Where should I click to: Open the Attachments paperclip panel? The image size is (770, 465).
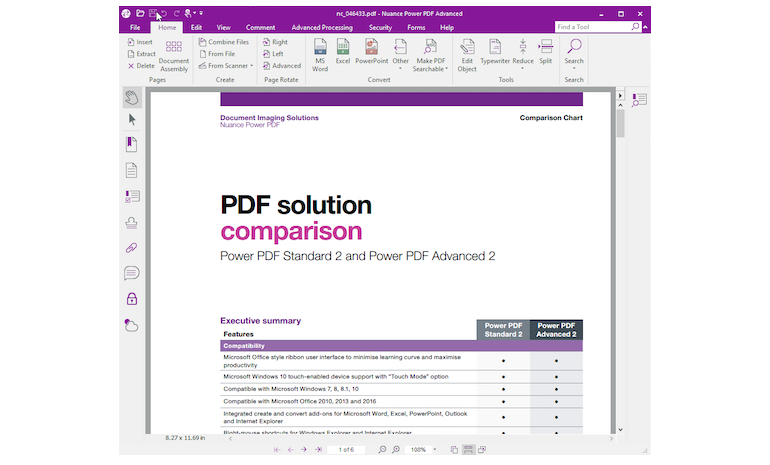[131, 248]
